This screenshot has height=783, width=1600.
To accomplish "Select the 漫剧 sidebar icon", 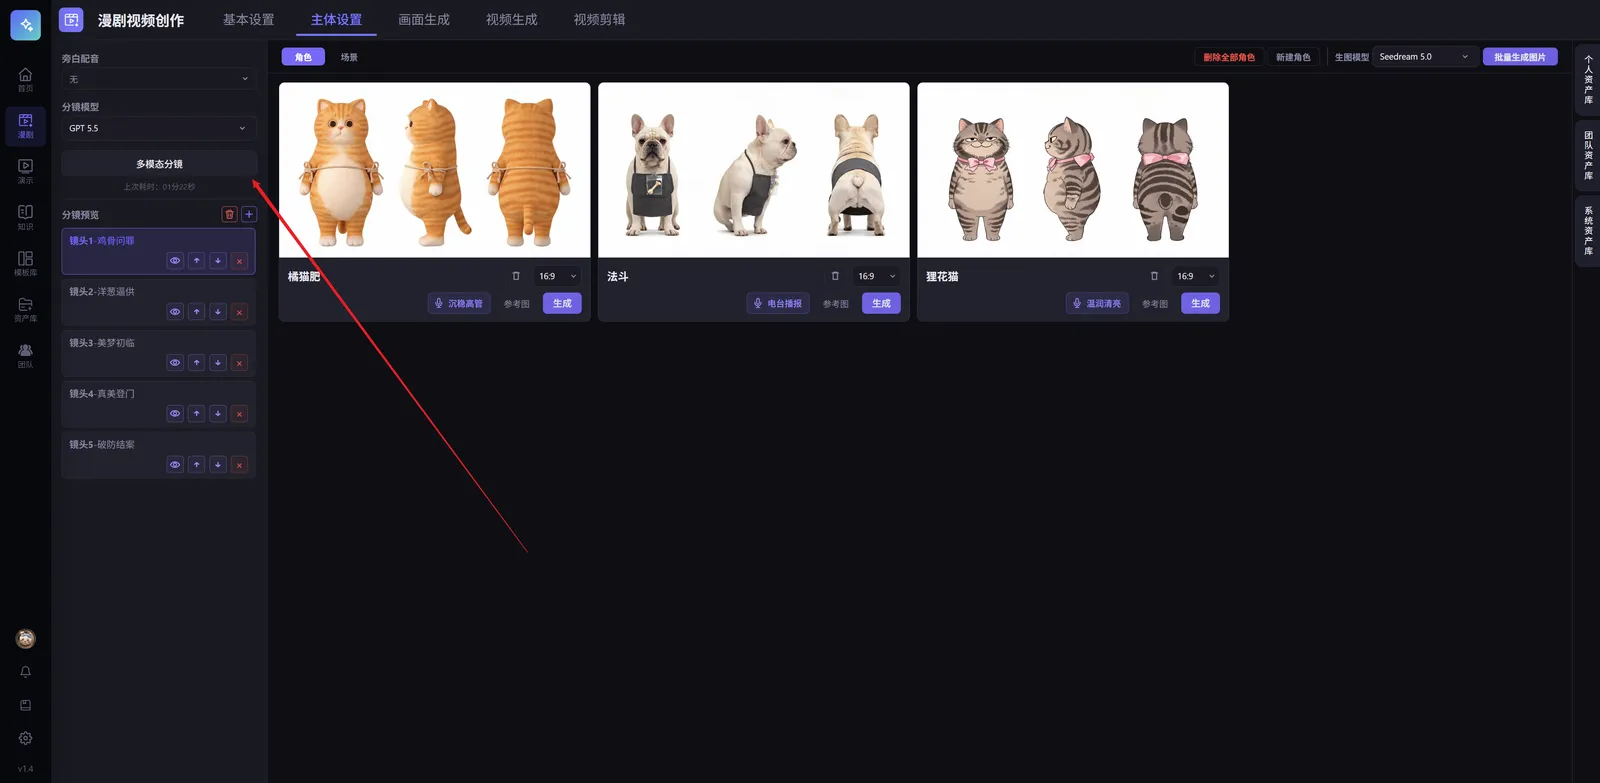I will [x=25, y=126].
